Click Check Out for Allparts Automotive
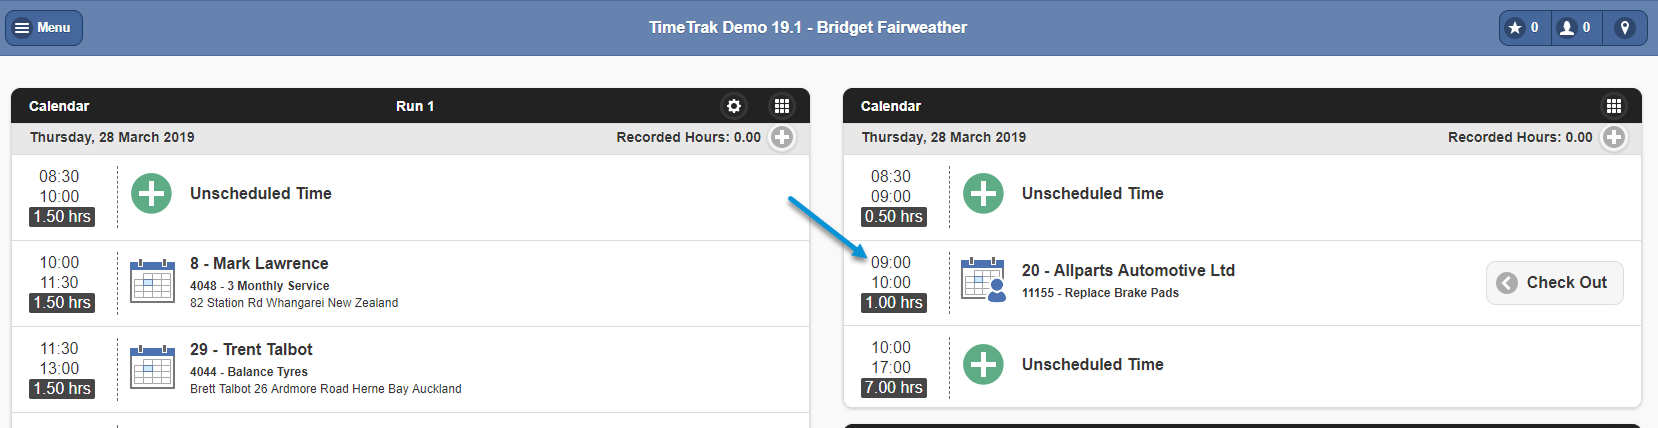 click(1554, 283)
